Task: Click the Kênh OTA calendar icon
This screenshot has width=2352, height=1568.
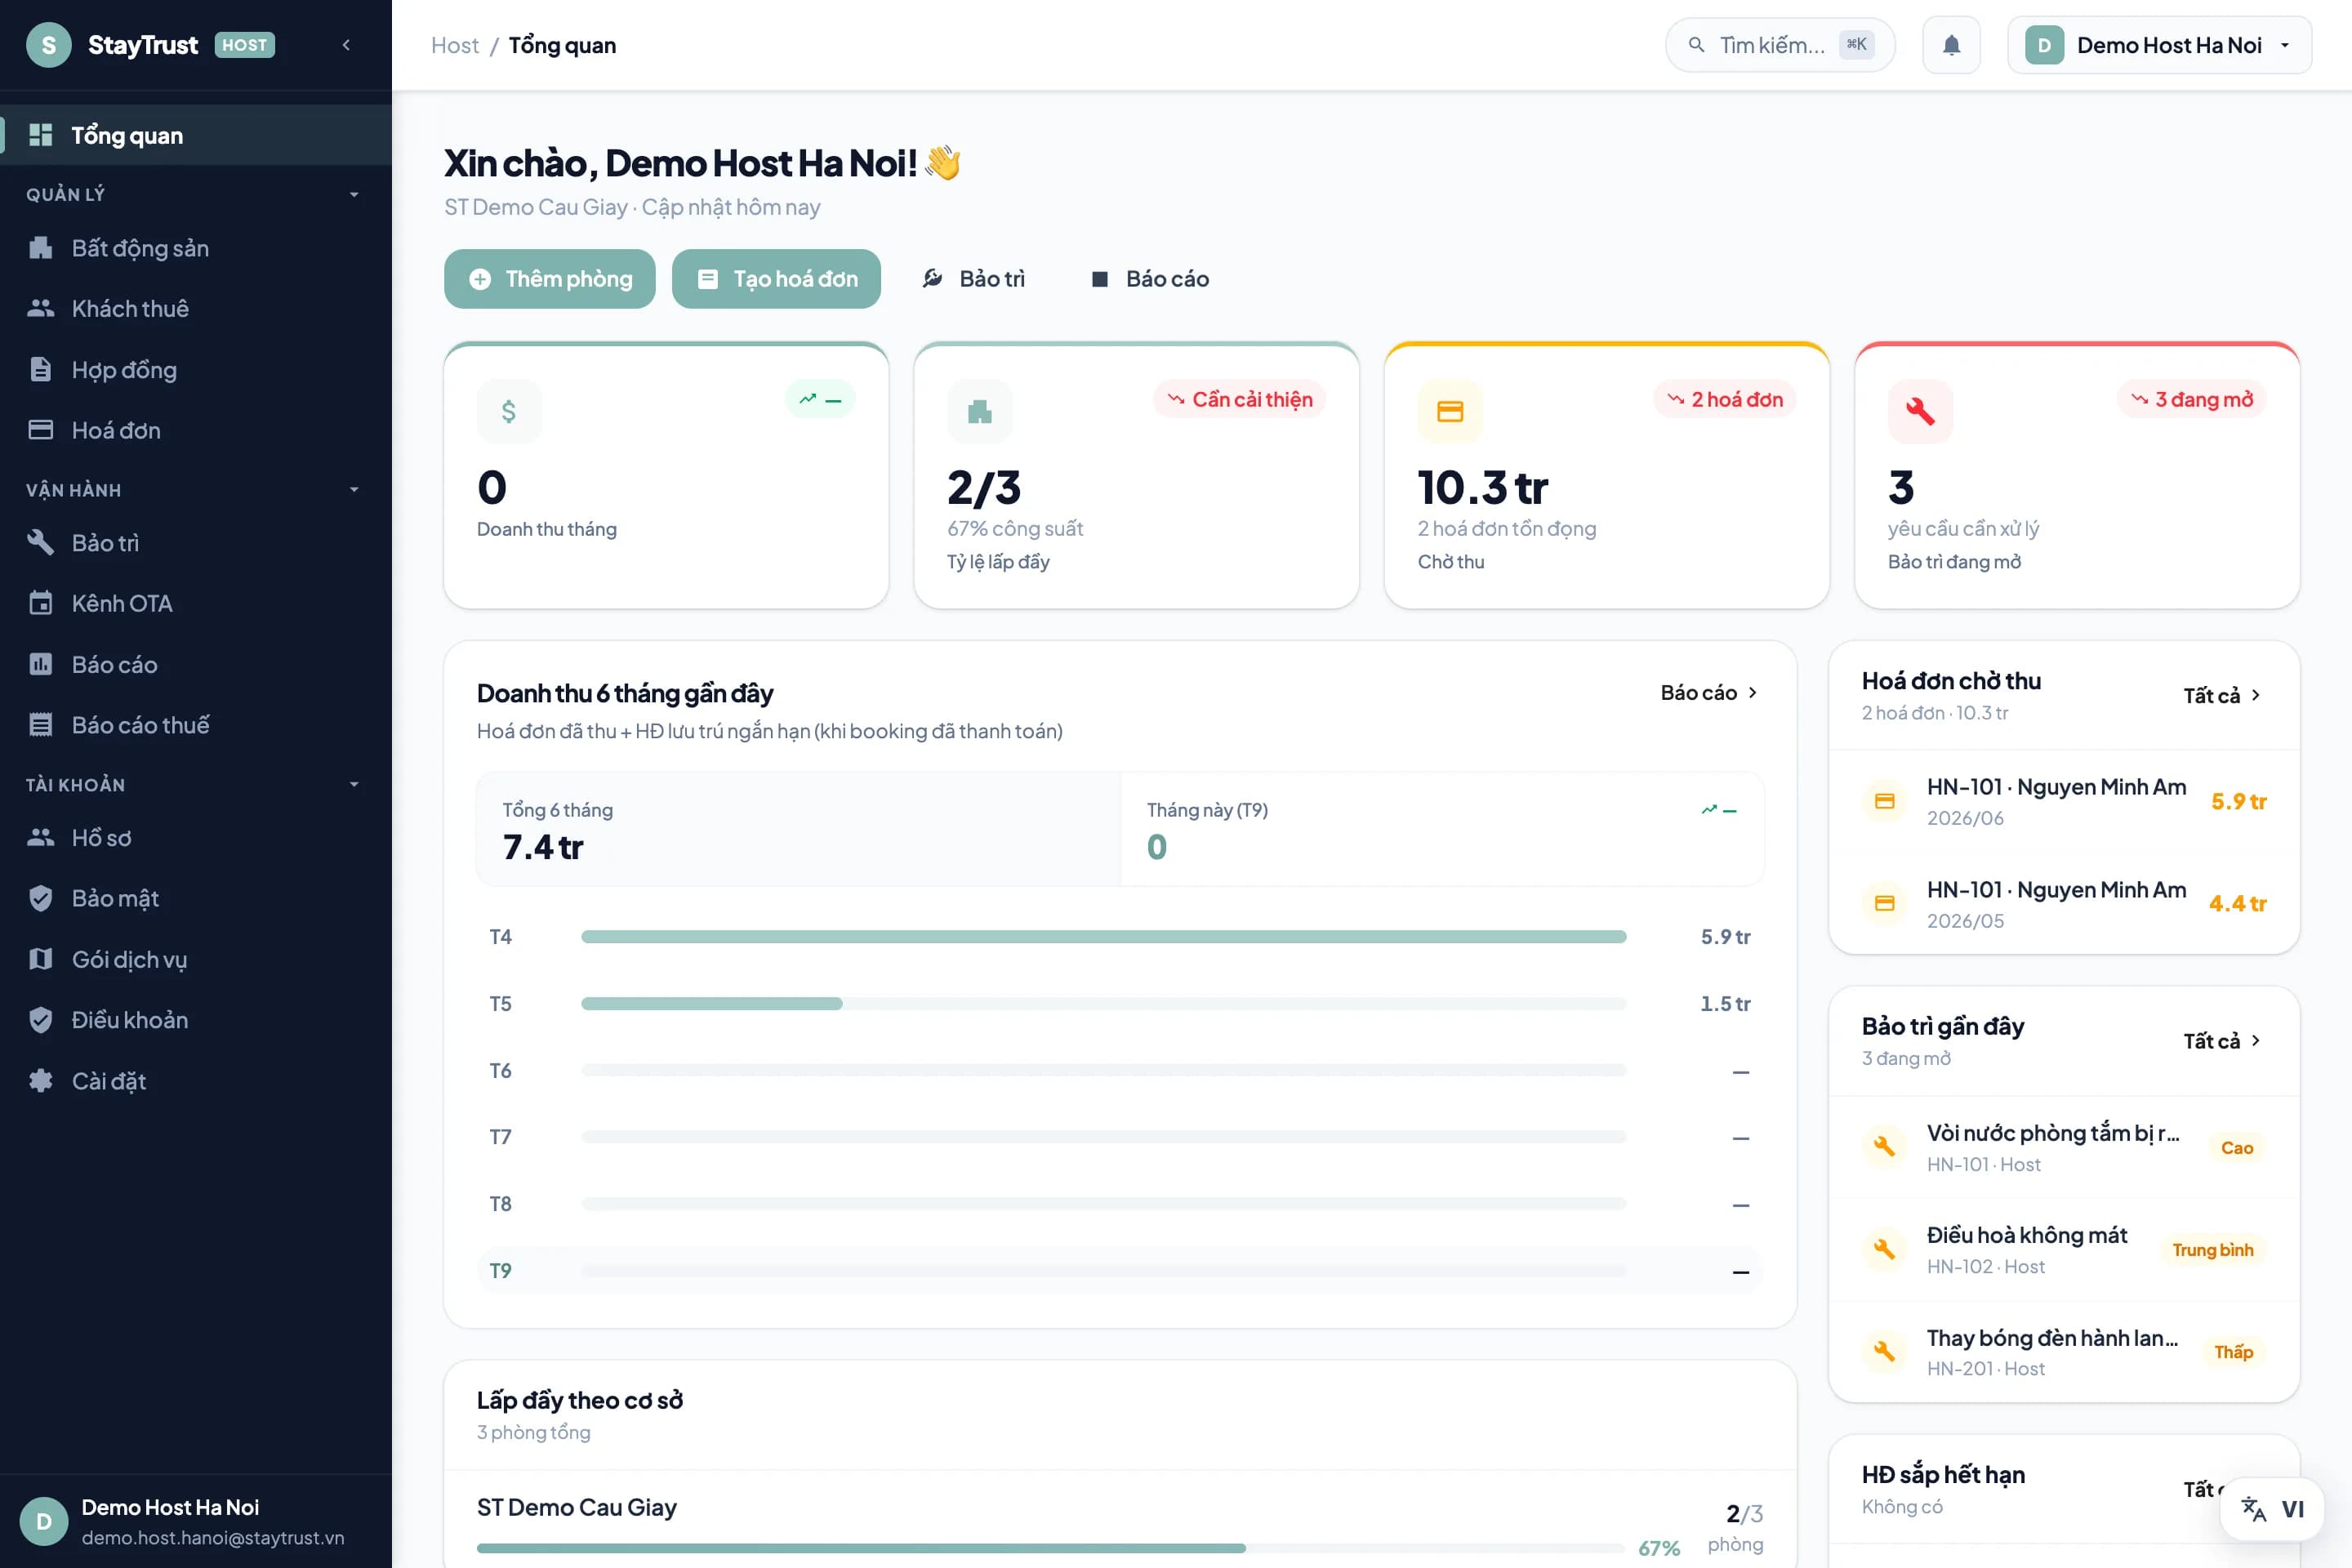Action: pos(40,603)
